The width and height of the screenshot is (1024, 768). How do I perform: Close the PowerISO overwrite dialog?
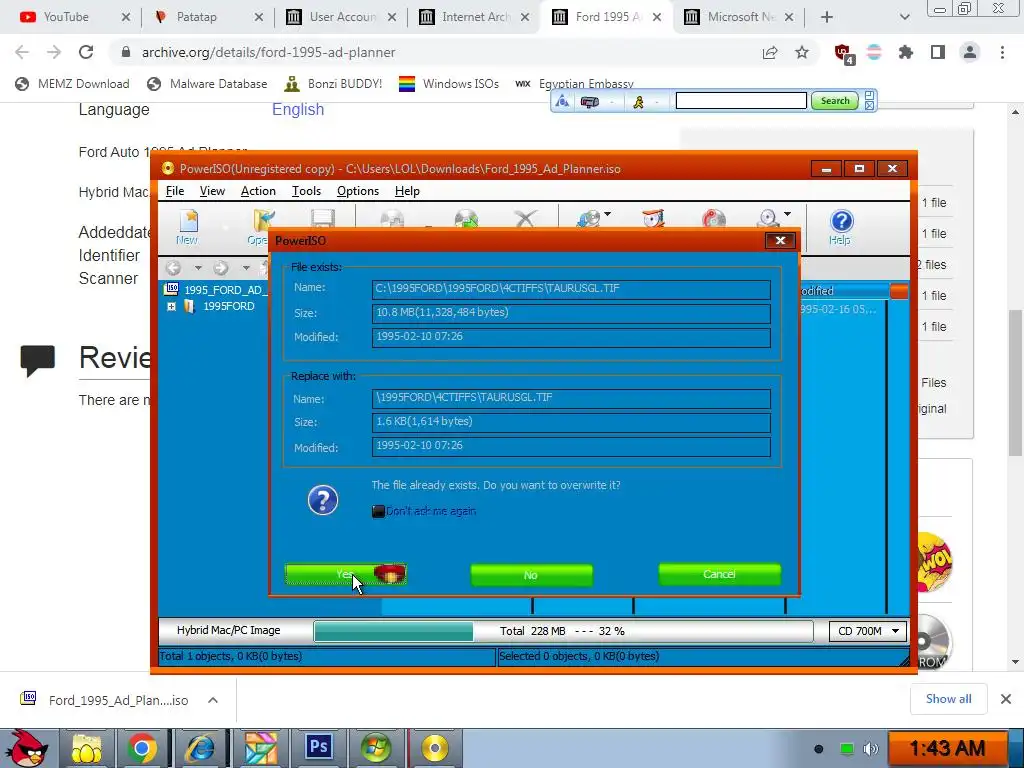(780, 240)
